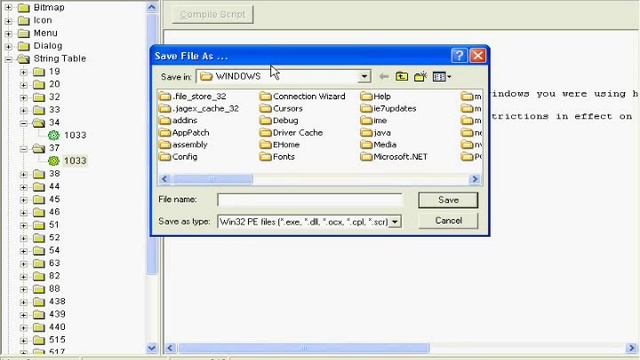Select the Media folder
Viewport: 640px width, 360px height.
tap(378, 145)
